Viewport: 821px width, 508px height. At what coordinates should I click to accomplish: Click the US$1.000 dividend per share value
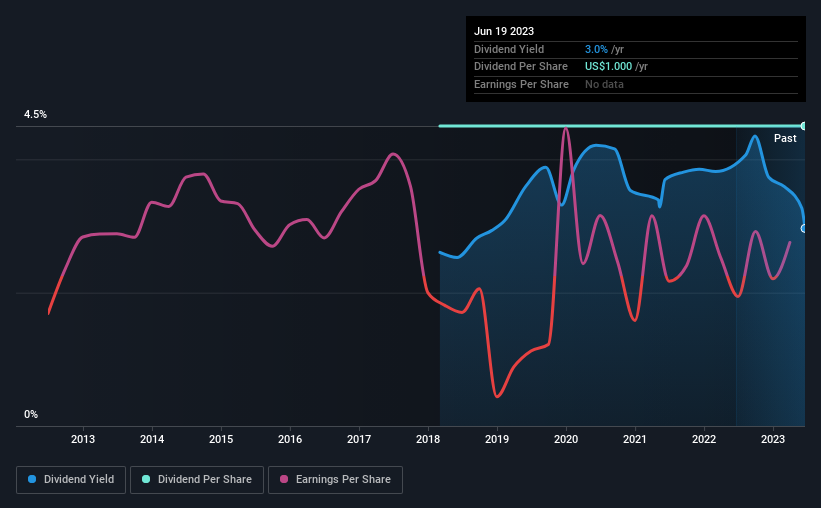click(608, 66)
